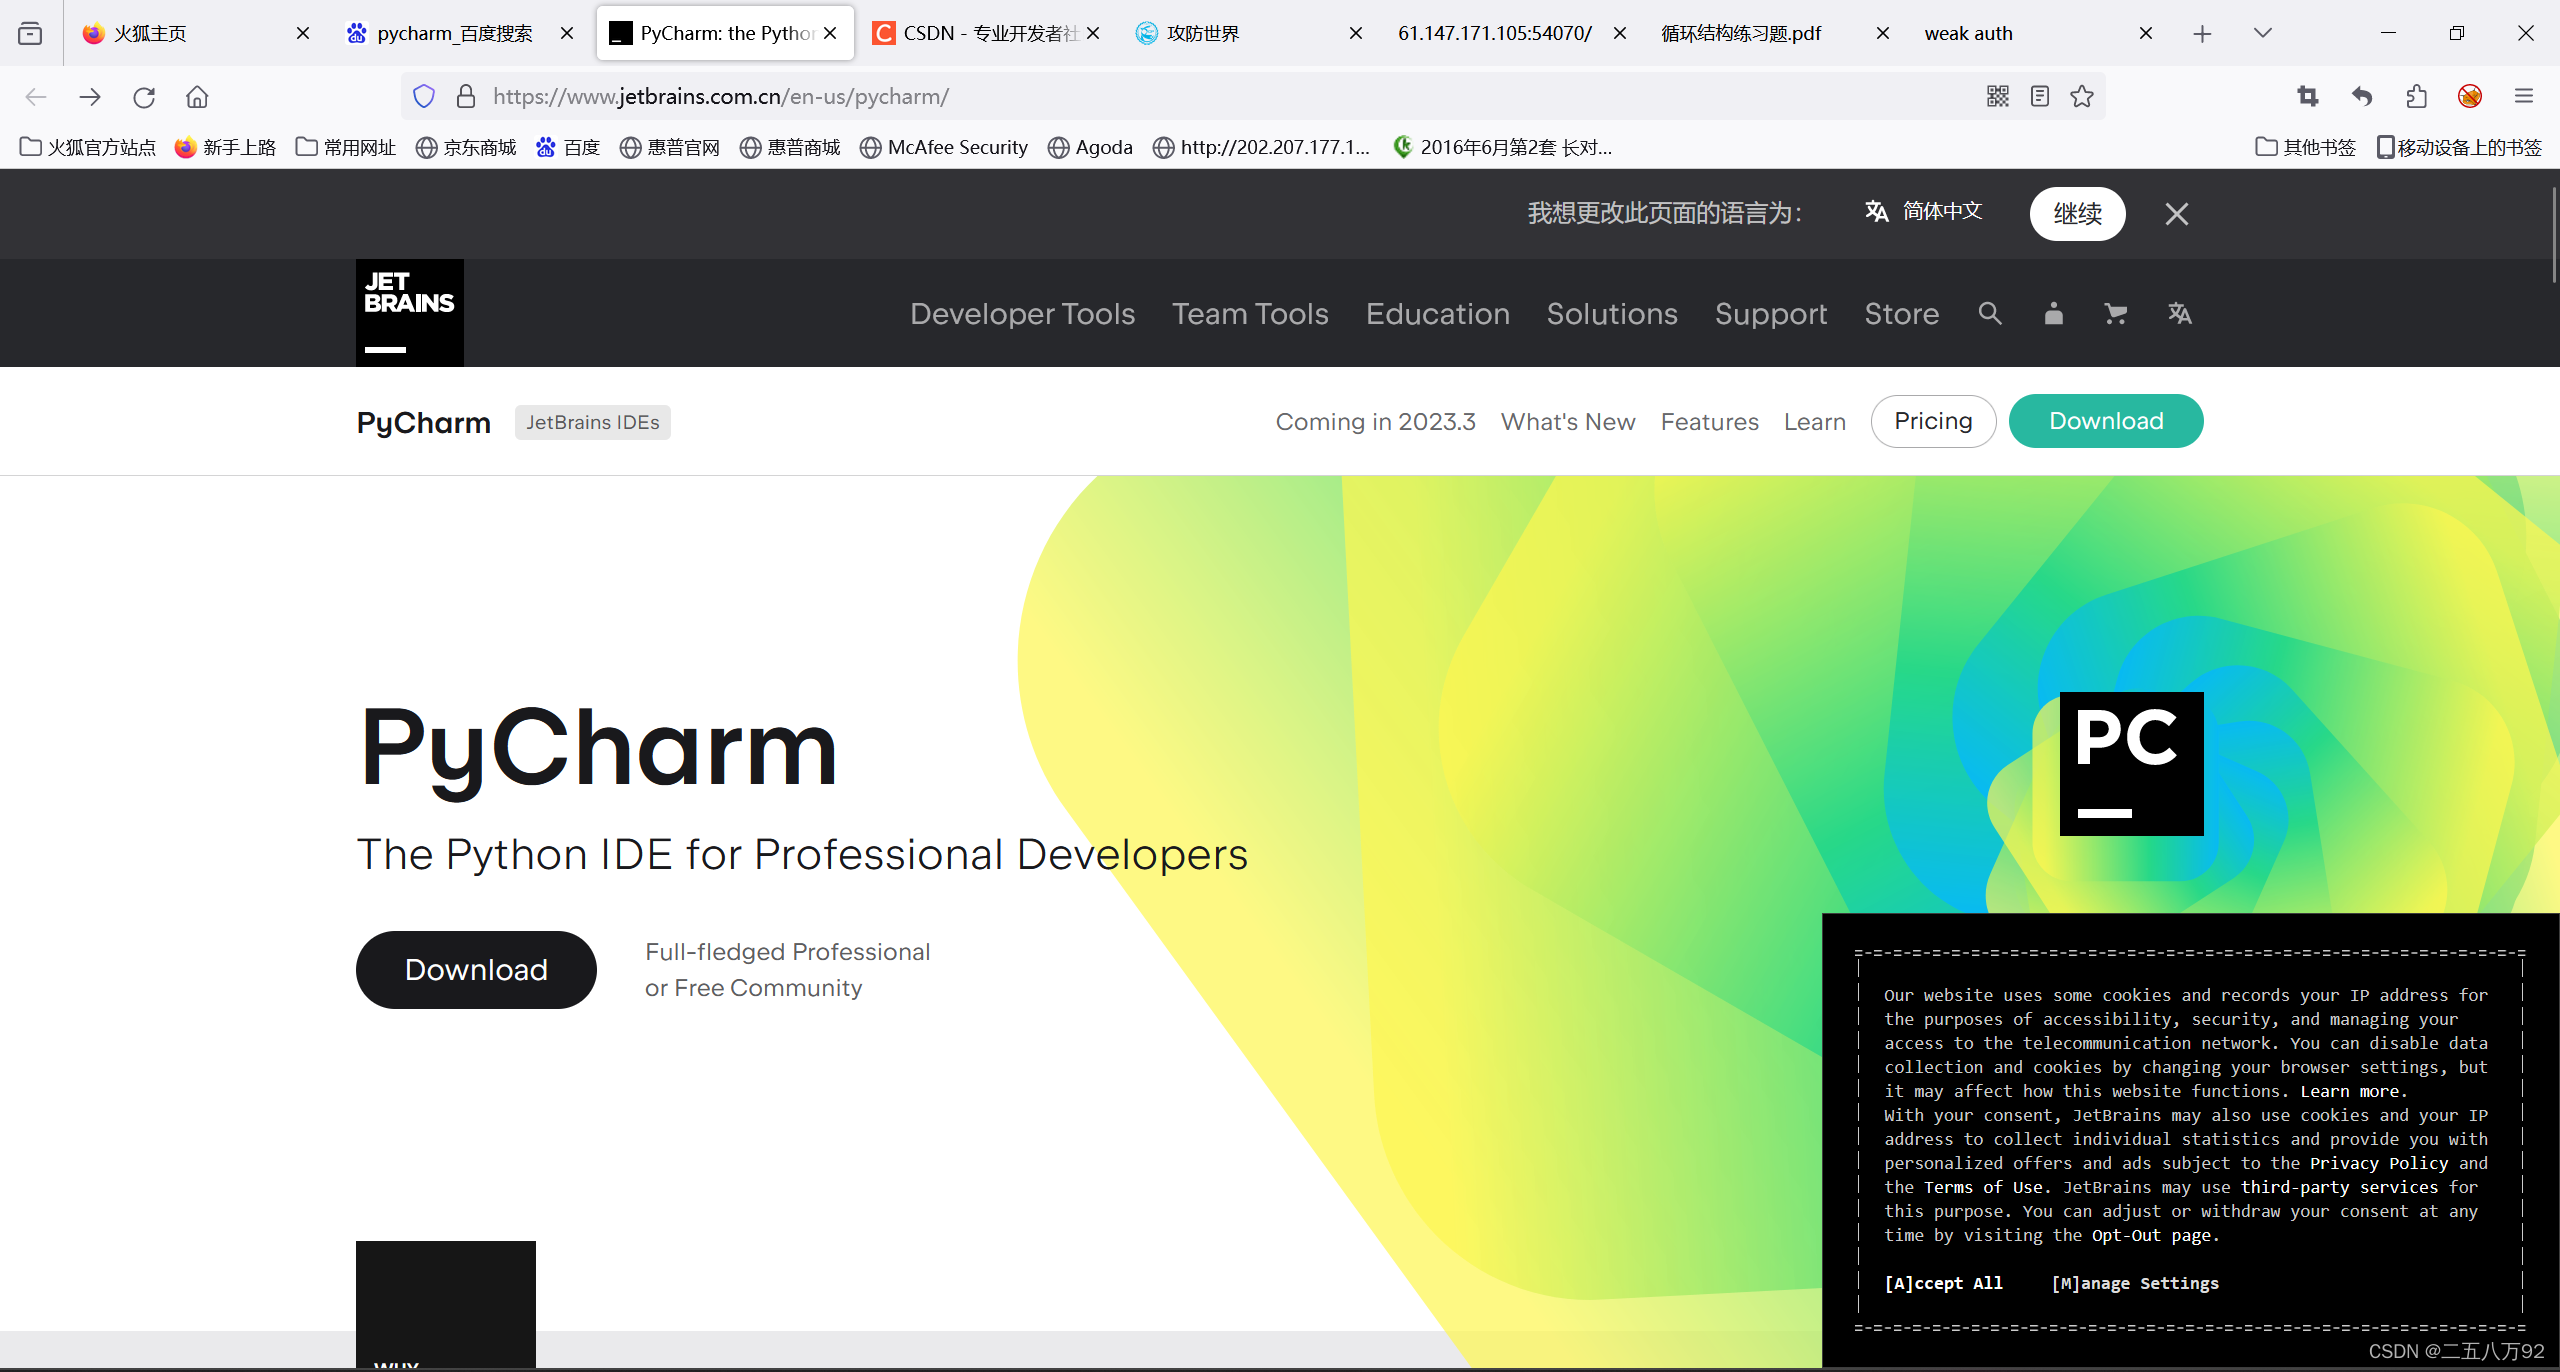Screen dimensions: 2560x1372
Task: Open Developer Tools menu item
Action: (1022, 314)
